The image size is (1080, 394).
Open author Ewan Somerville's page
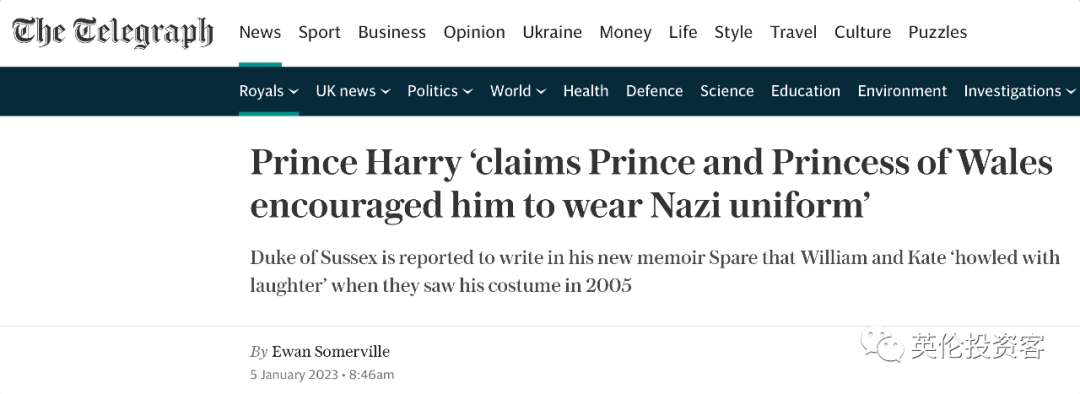tap(331, 351)
